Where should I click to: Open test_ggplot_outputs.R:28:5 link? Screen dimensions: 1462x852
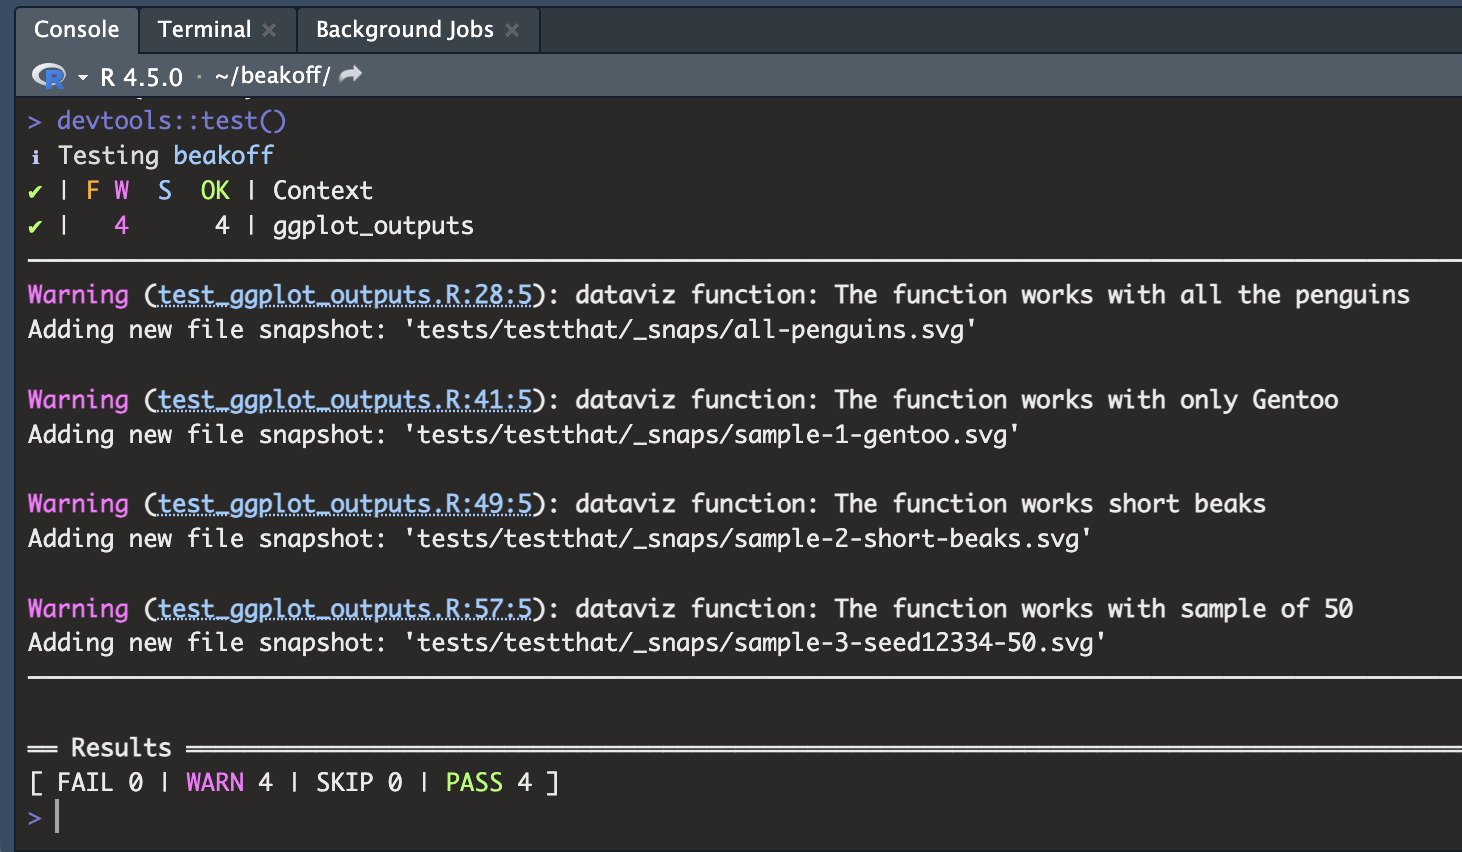[x=344, y=295]
